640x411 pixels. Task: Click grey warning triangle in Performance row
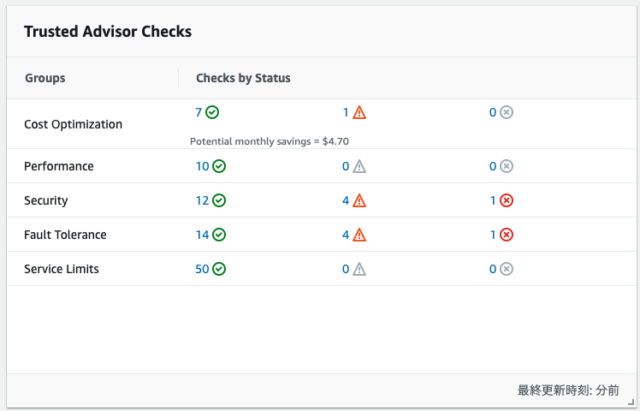click(x=359, y=167)
